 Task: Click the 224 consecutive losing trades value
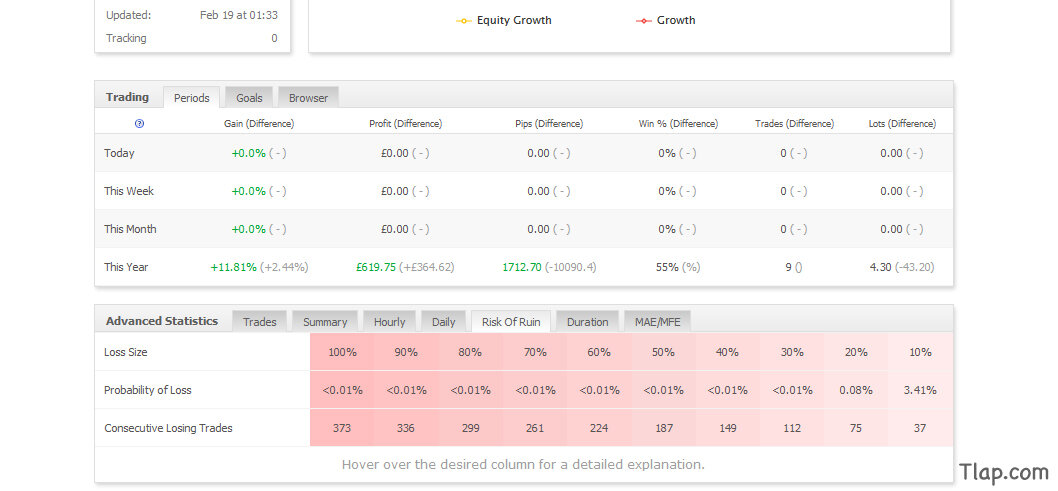[598, 428]
